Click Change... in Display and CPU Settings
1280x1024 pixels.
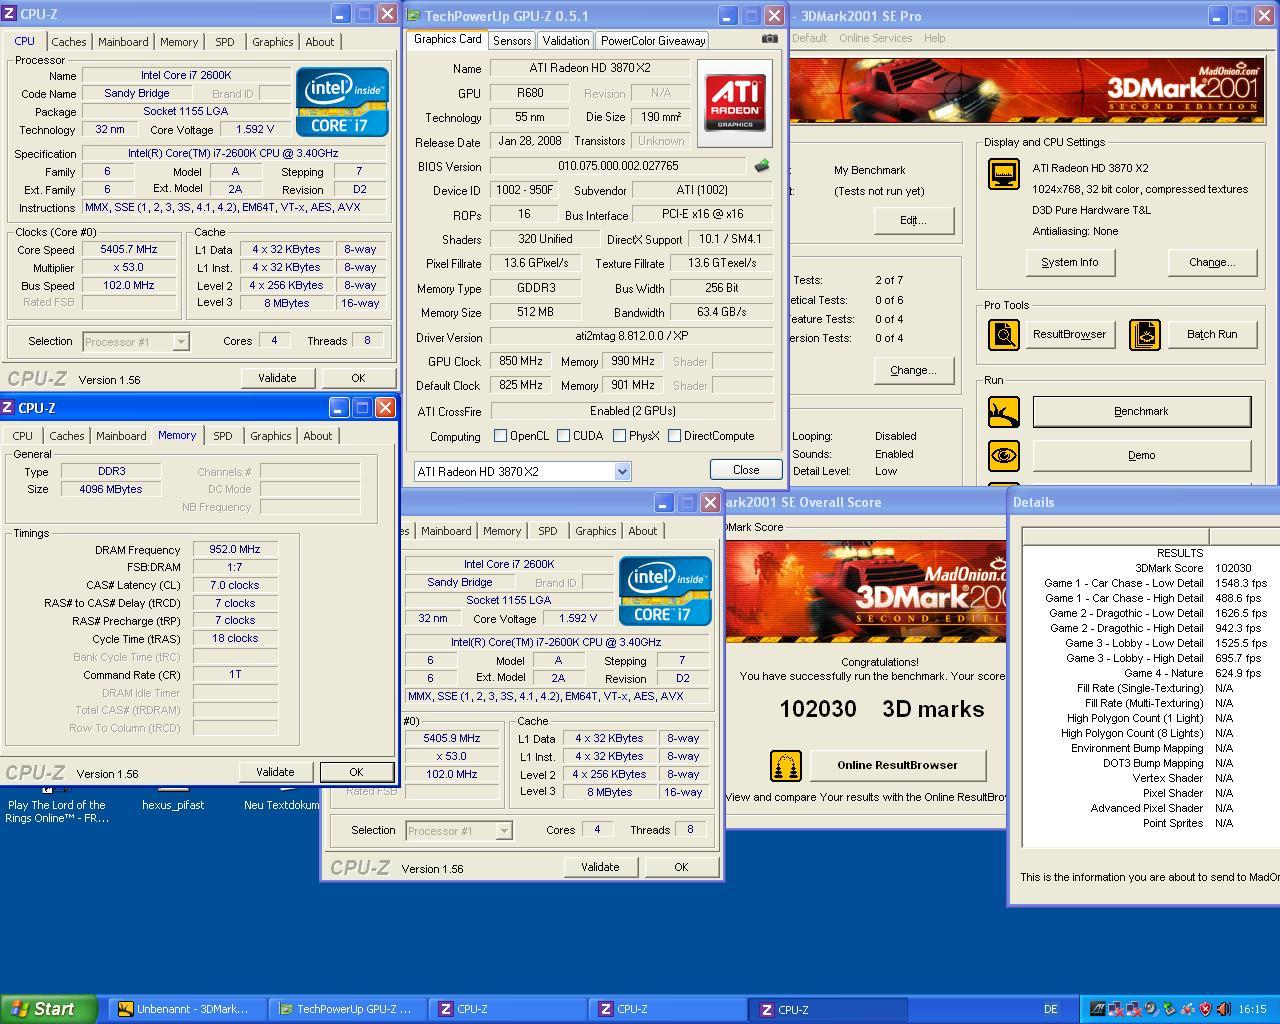pos(1212,262)
